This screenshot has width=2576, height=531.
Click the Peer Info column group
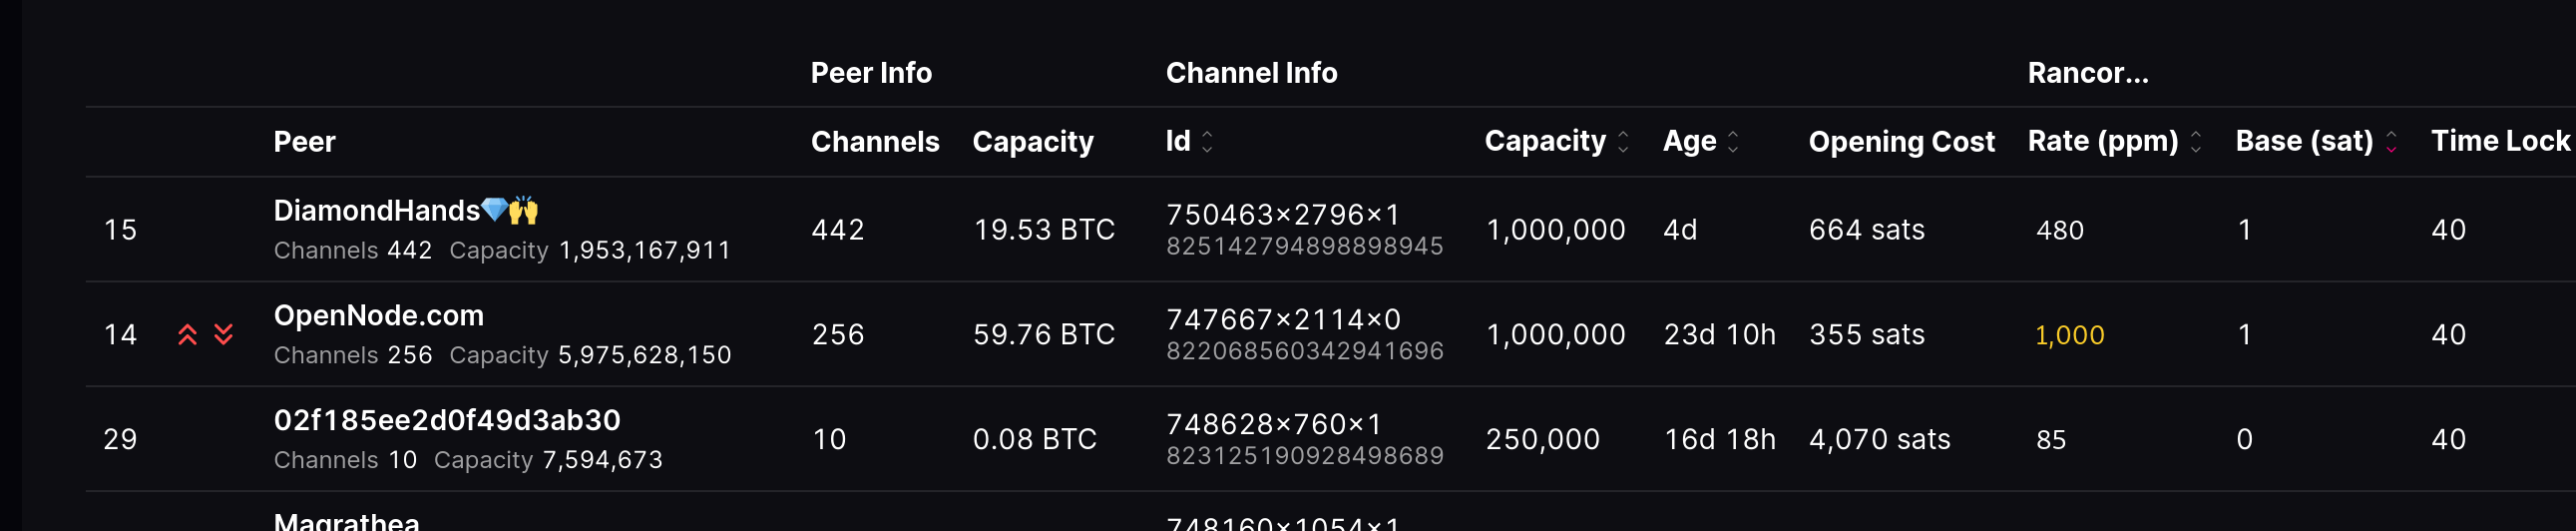[871, 73]
